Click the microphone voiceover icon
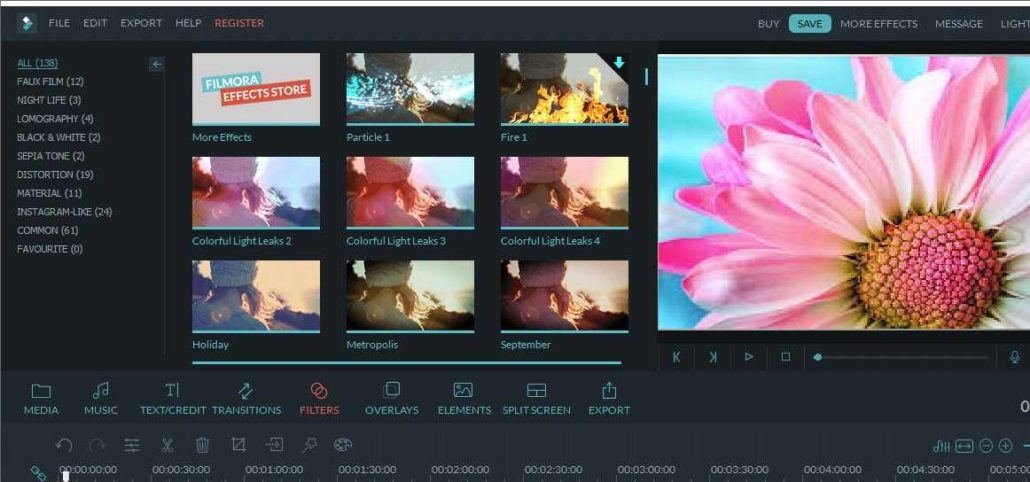The height and width of the screenshot is (482, 1030). point(1015,357)
